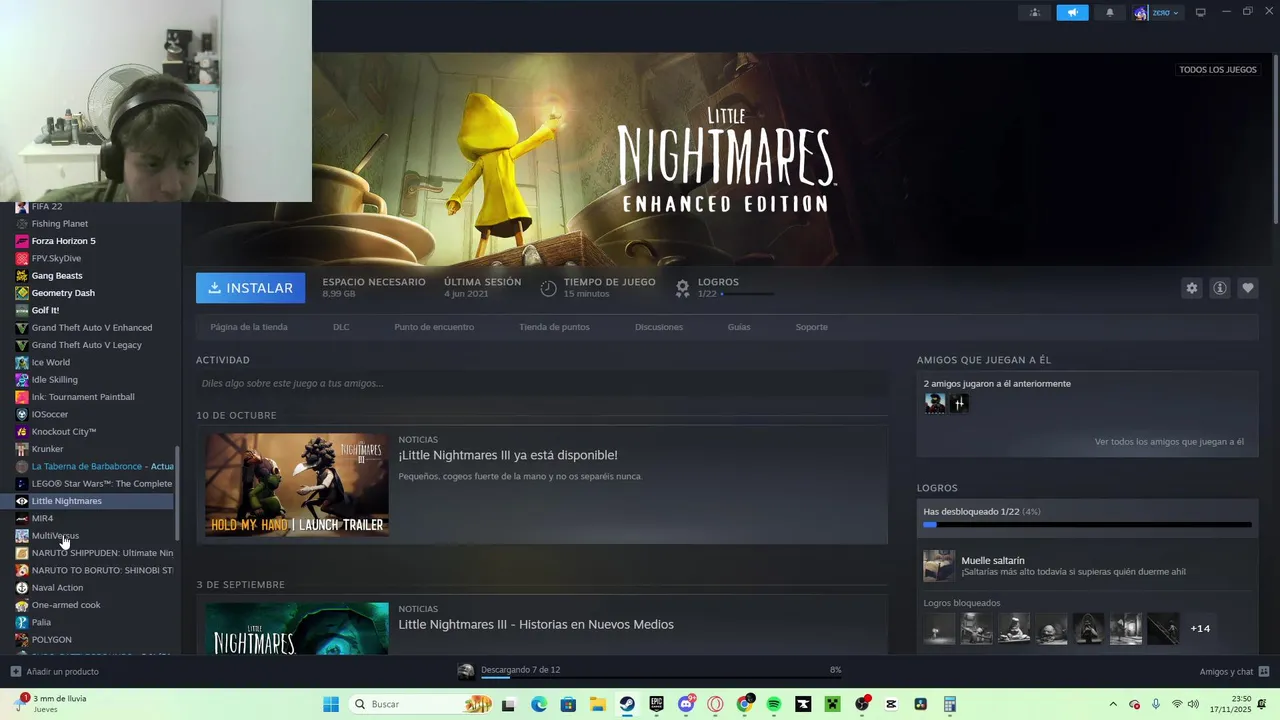Open the Muelle saltarín achievement icon

coord(939,566)
